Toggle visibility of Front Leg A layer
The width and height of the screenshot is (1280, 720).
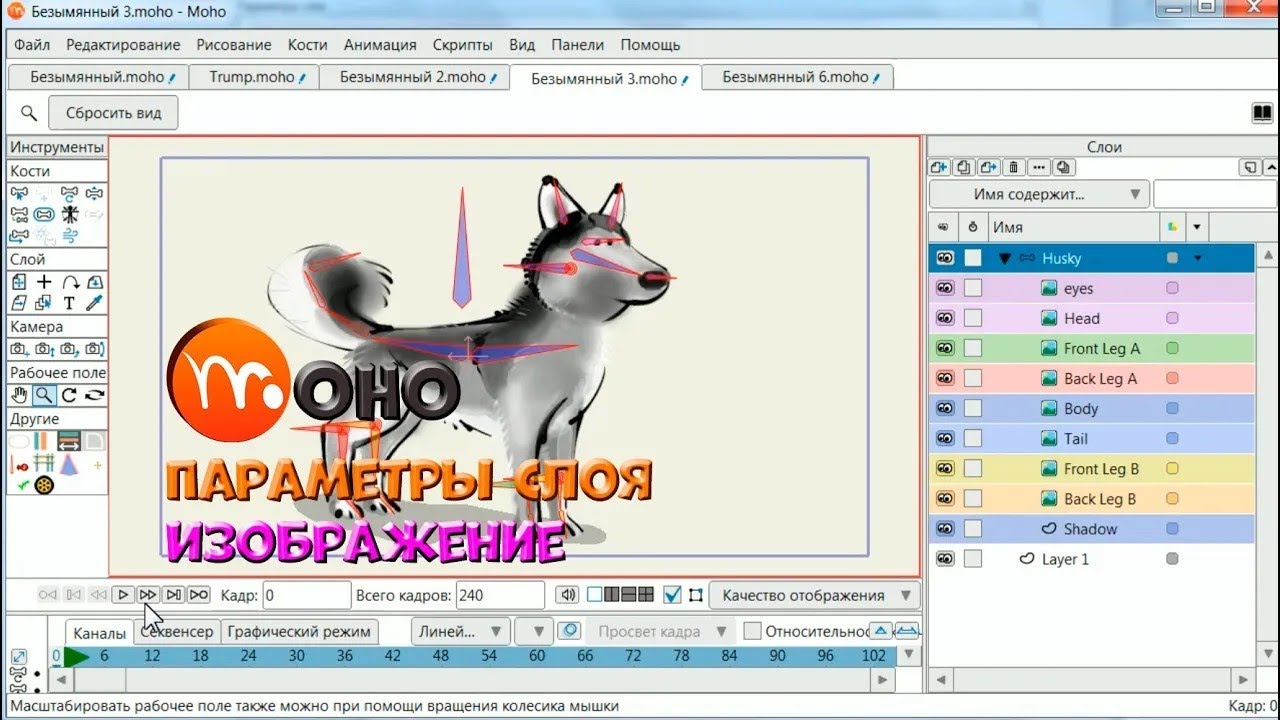click(x=945, y=348)
